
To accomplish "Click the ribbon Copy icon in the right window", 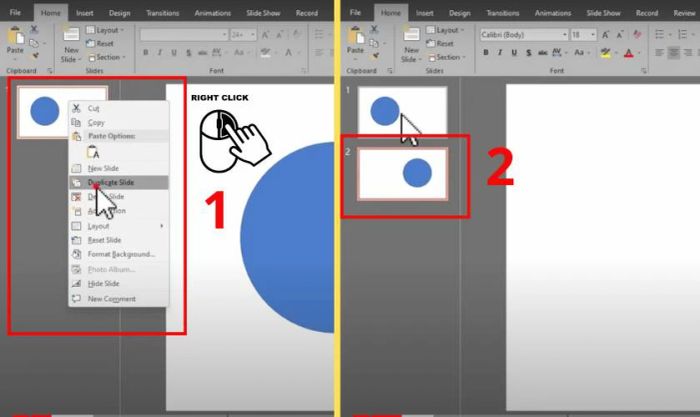I will tap(374, 43).
